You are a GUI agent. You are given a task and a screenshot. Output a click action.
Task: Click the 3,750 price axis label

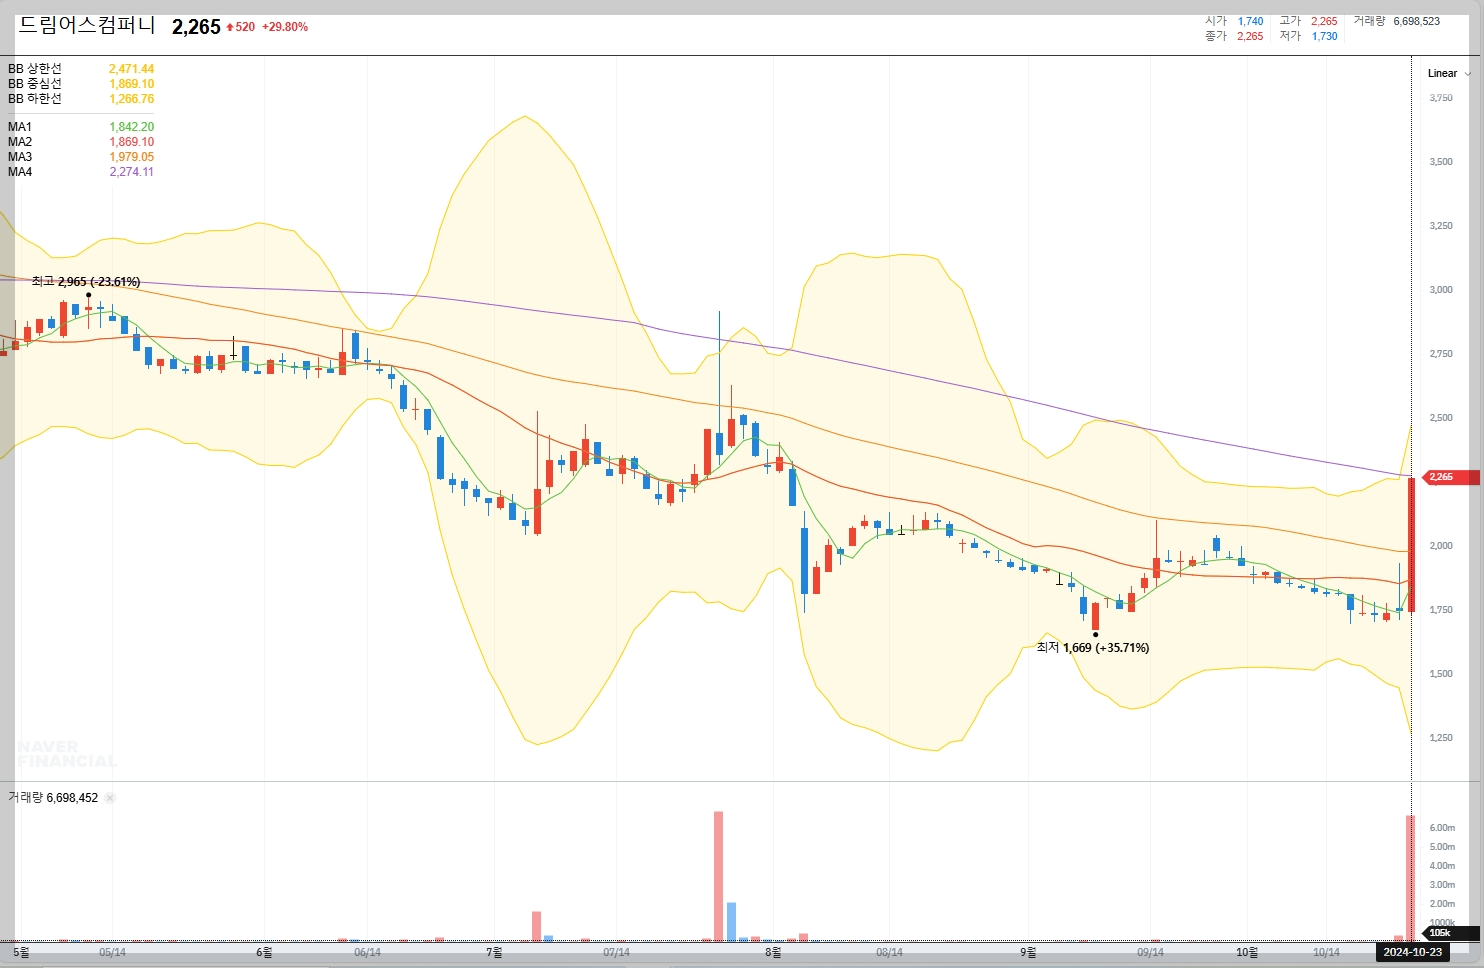(1441, 98)
